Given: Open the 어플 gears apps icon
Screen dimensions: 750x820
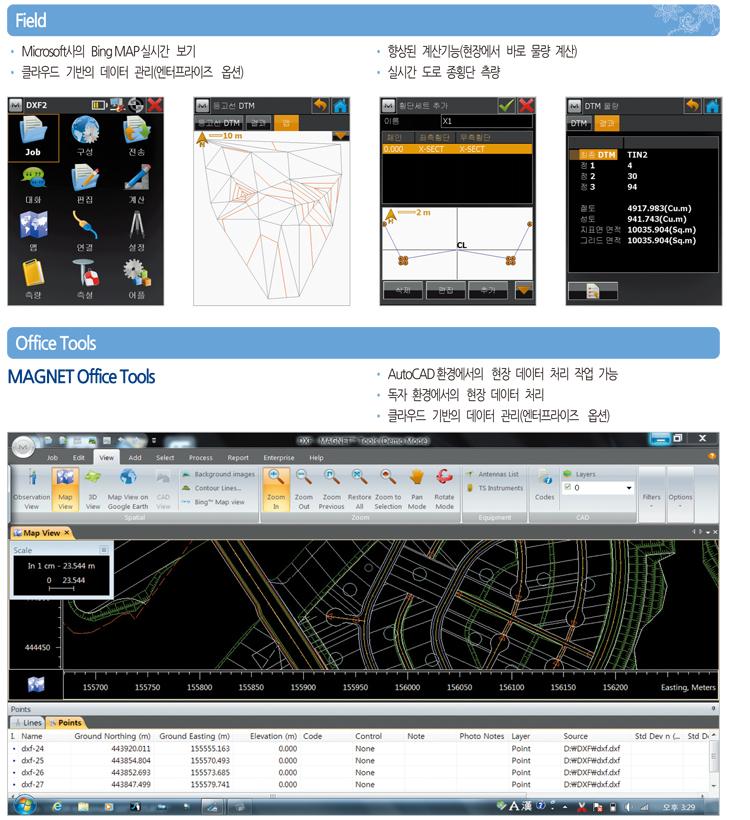Looking at the screenshot, I should (137, 272).
